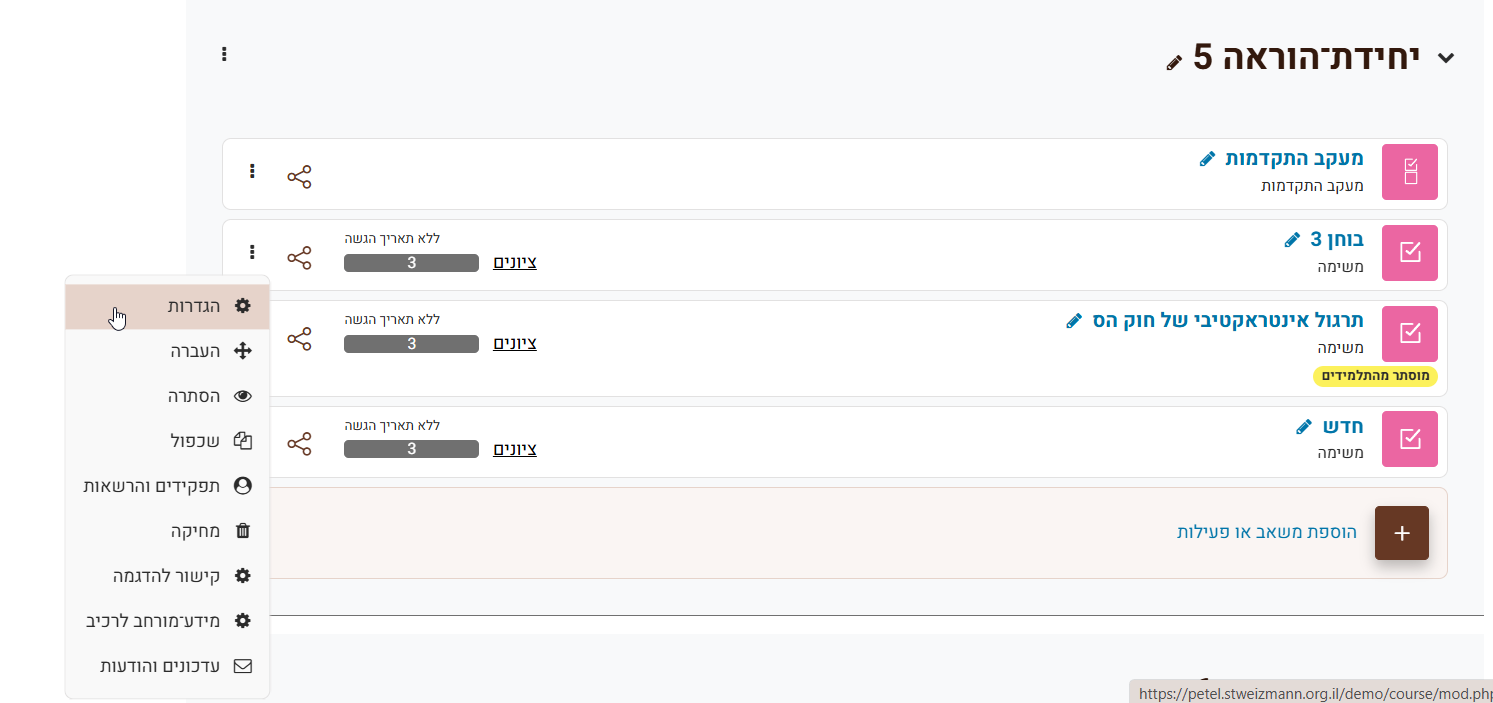Screen dimensions: 1493x703
Task: Click the pink מעקב התקדמות activity icon
Action: point(1409,172)
